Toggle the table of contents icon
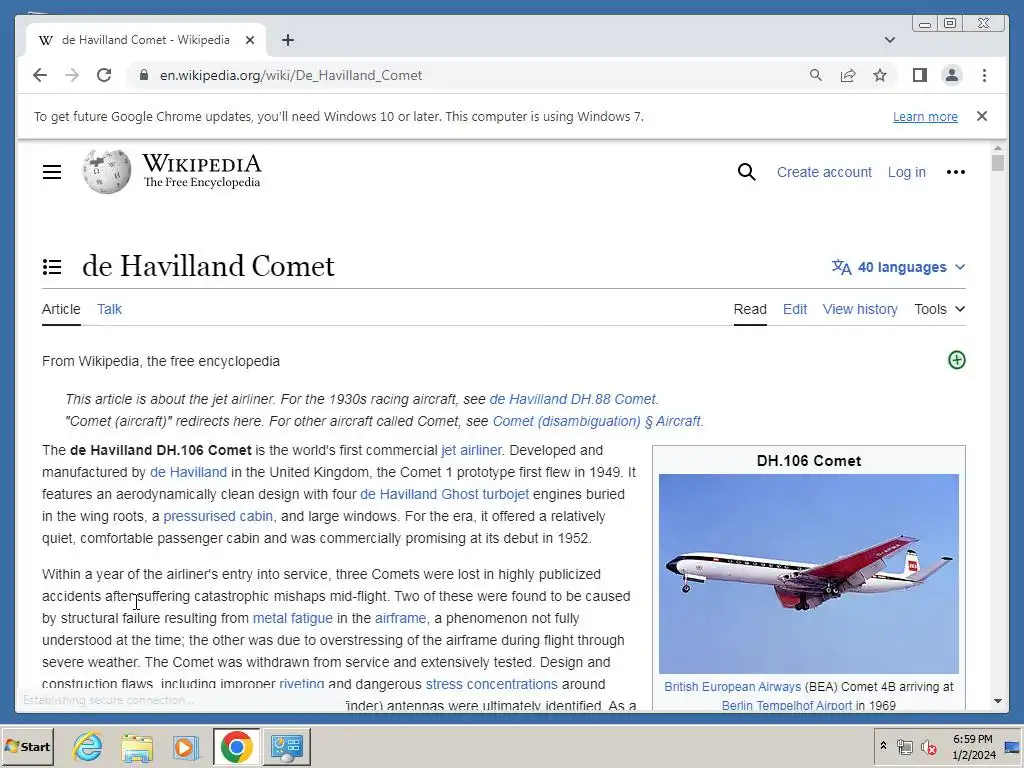 52,266
